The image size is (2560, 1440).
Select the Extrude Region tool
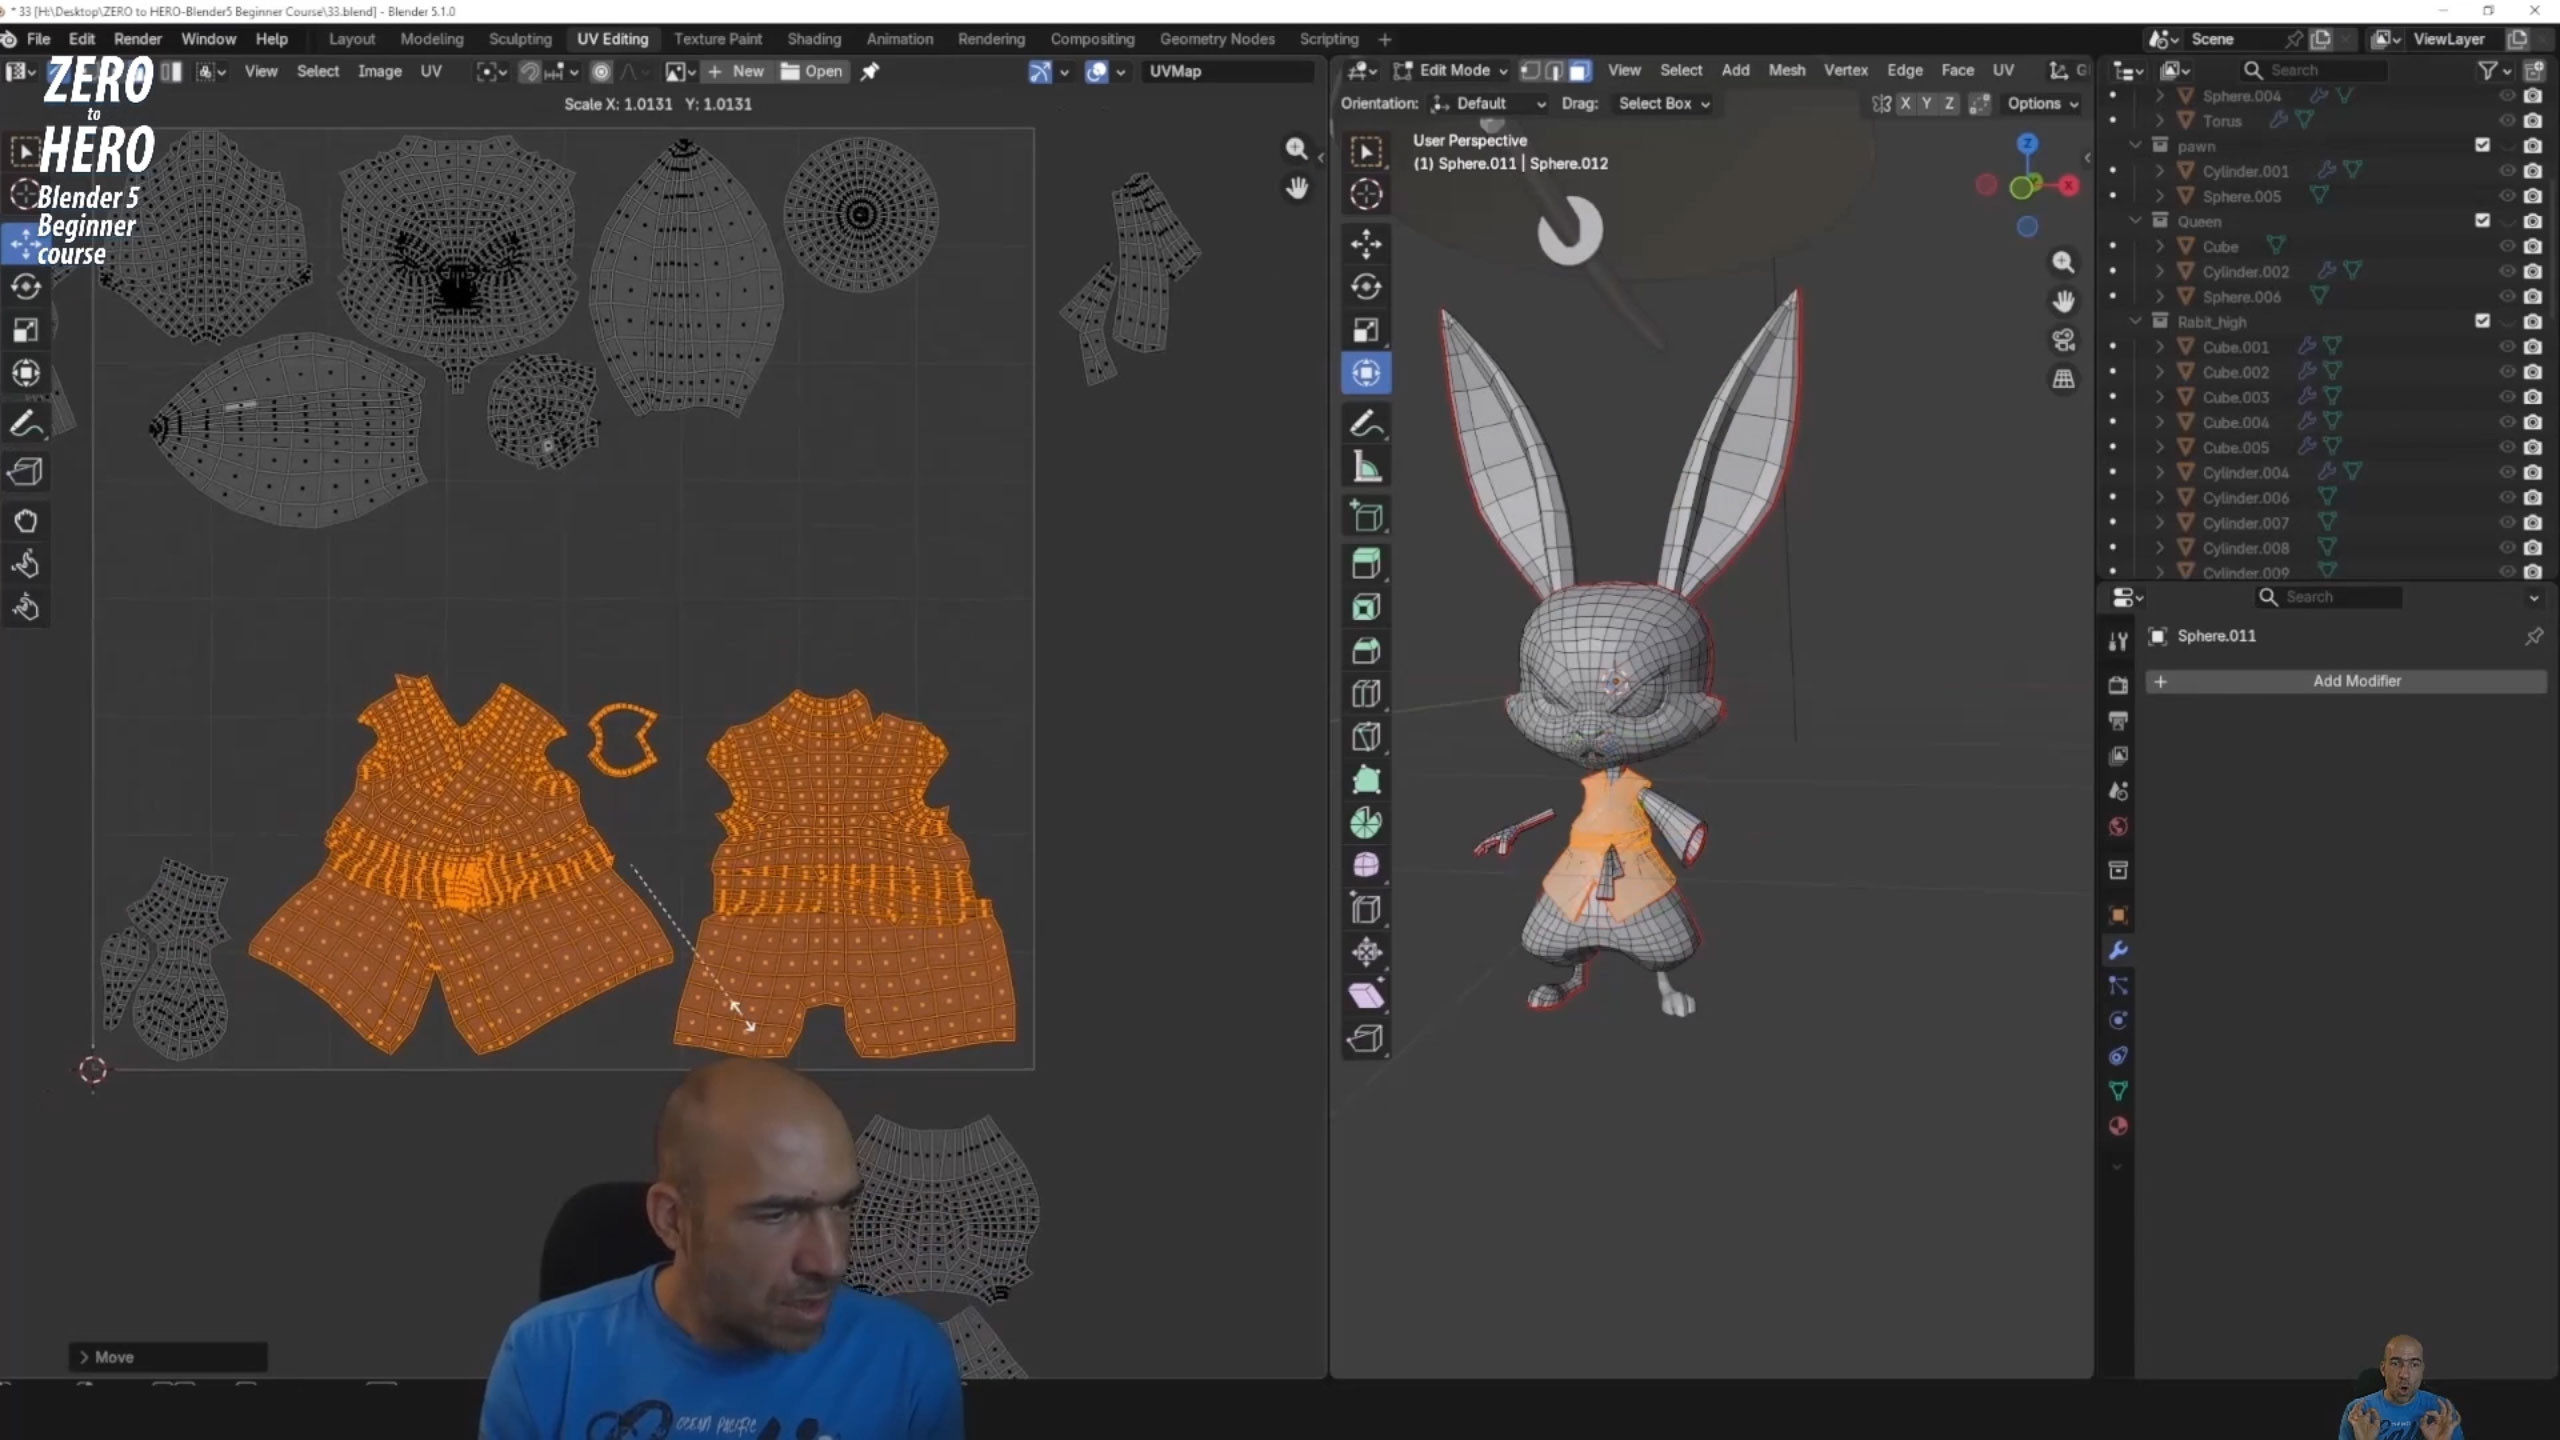[x=1366, y=564]
